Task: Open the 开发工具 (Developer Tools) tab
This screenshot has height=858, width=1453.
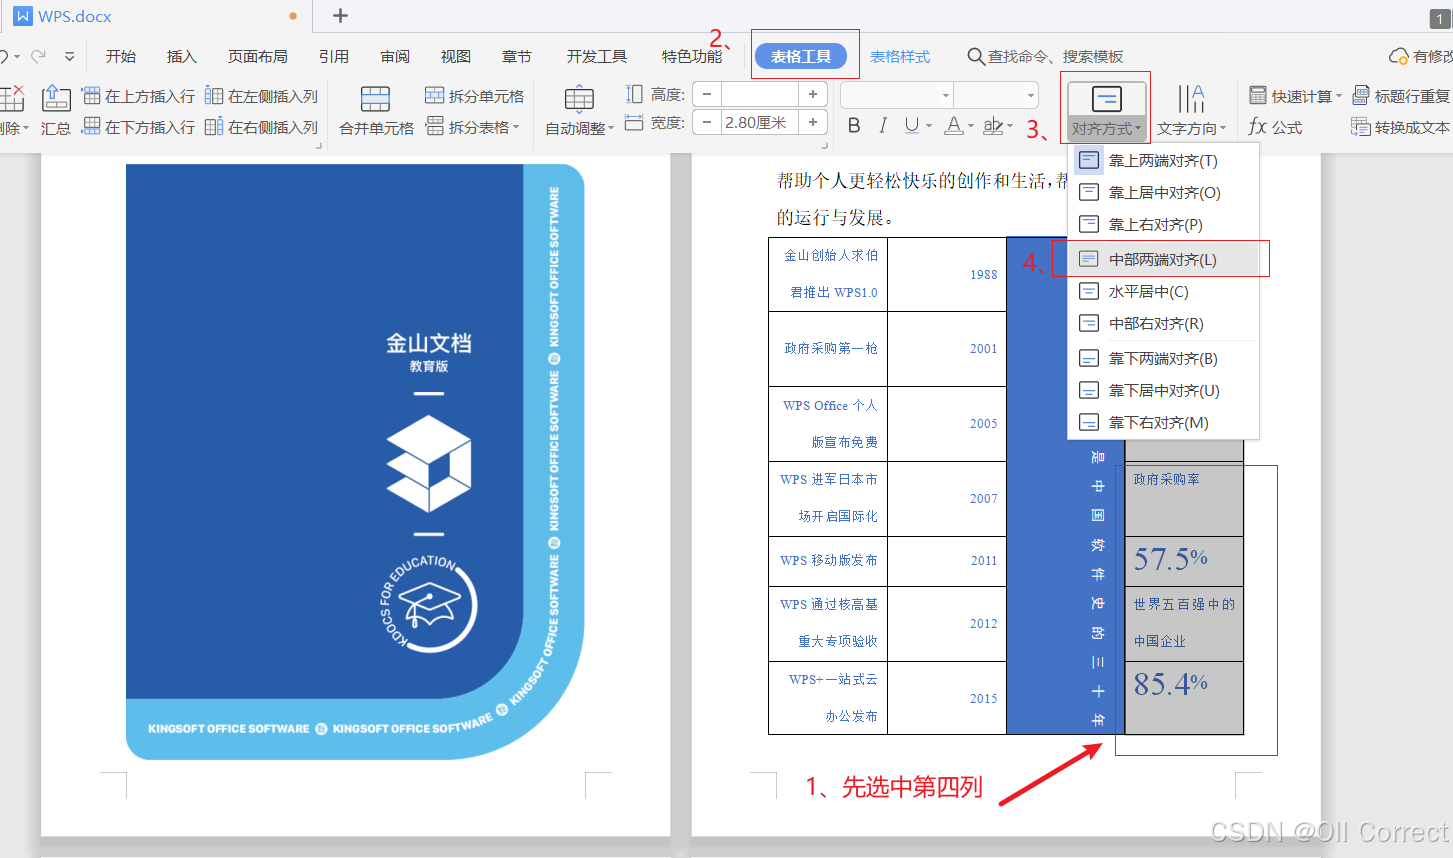Action: [x=597, y=56]
